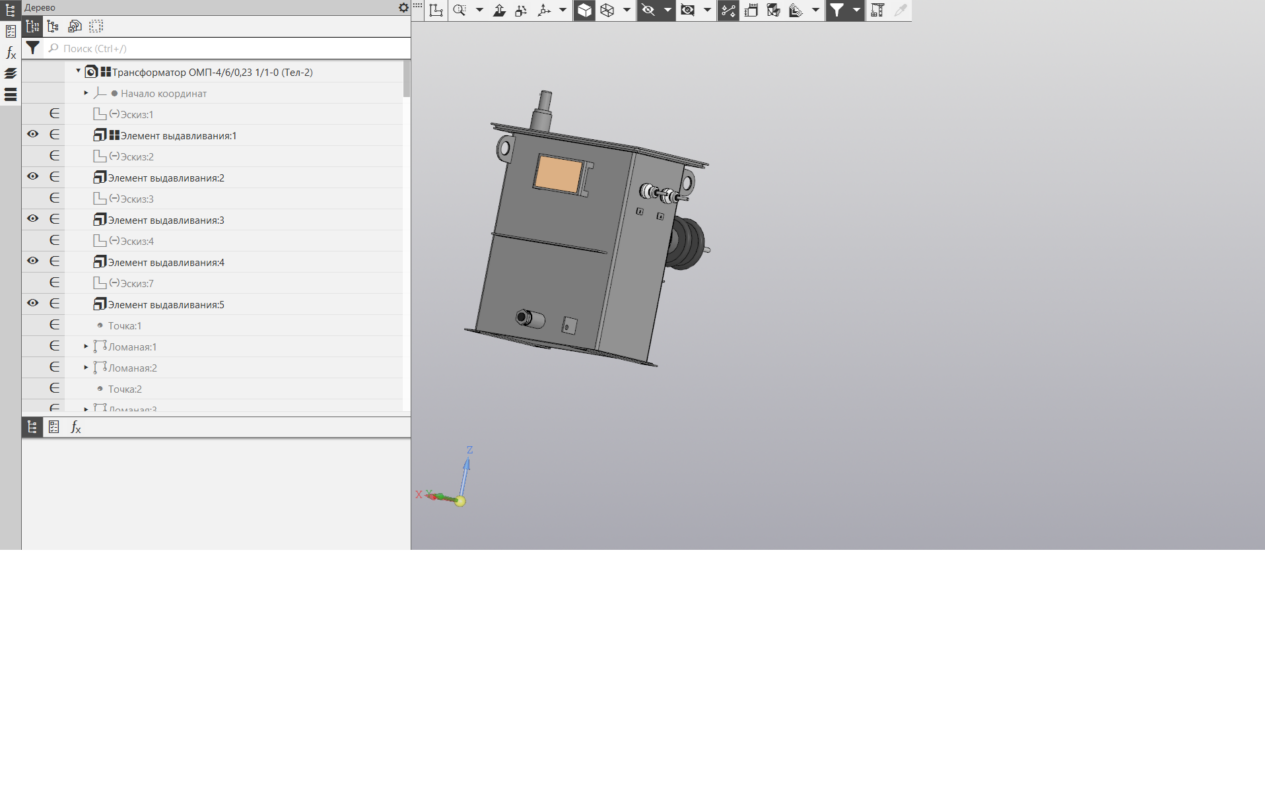The image size is (1265, 800).
Task: Hide Элемент выдавливания:1 with its eye icon
Action: (33, 134)
